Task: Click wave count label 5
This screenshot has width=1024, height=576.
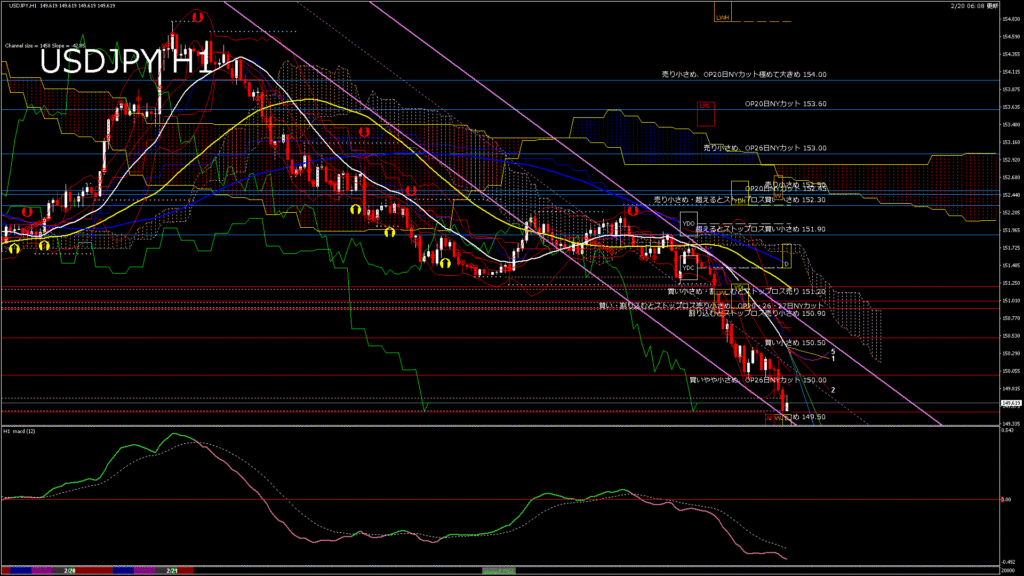Action: 833,352
